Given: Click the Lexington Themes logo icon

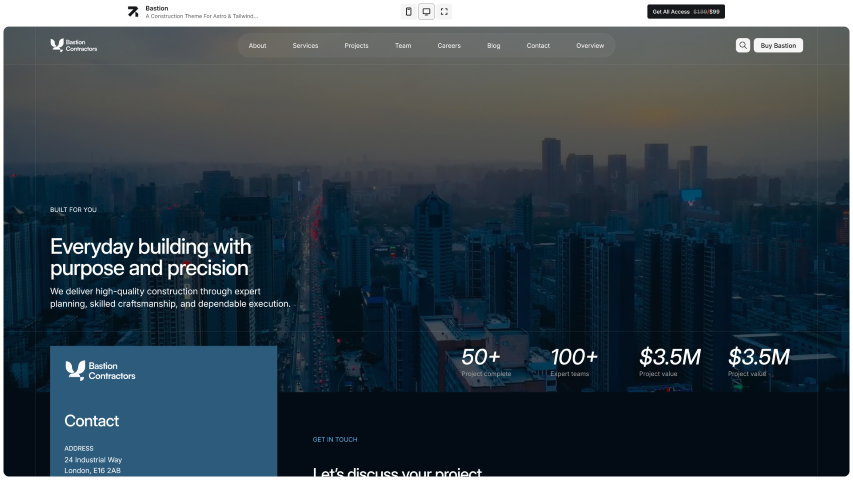Looking at the screenshot, I should (133, 12).
